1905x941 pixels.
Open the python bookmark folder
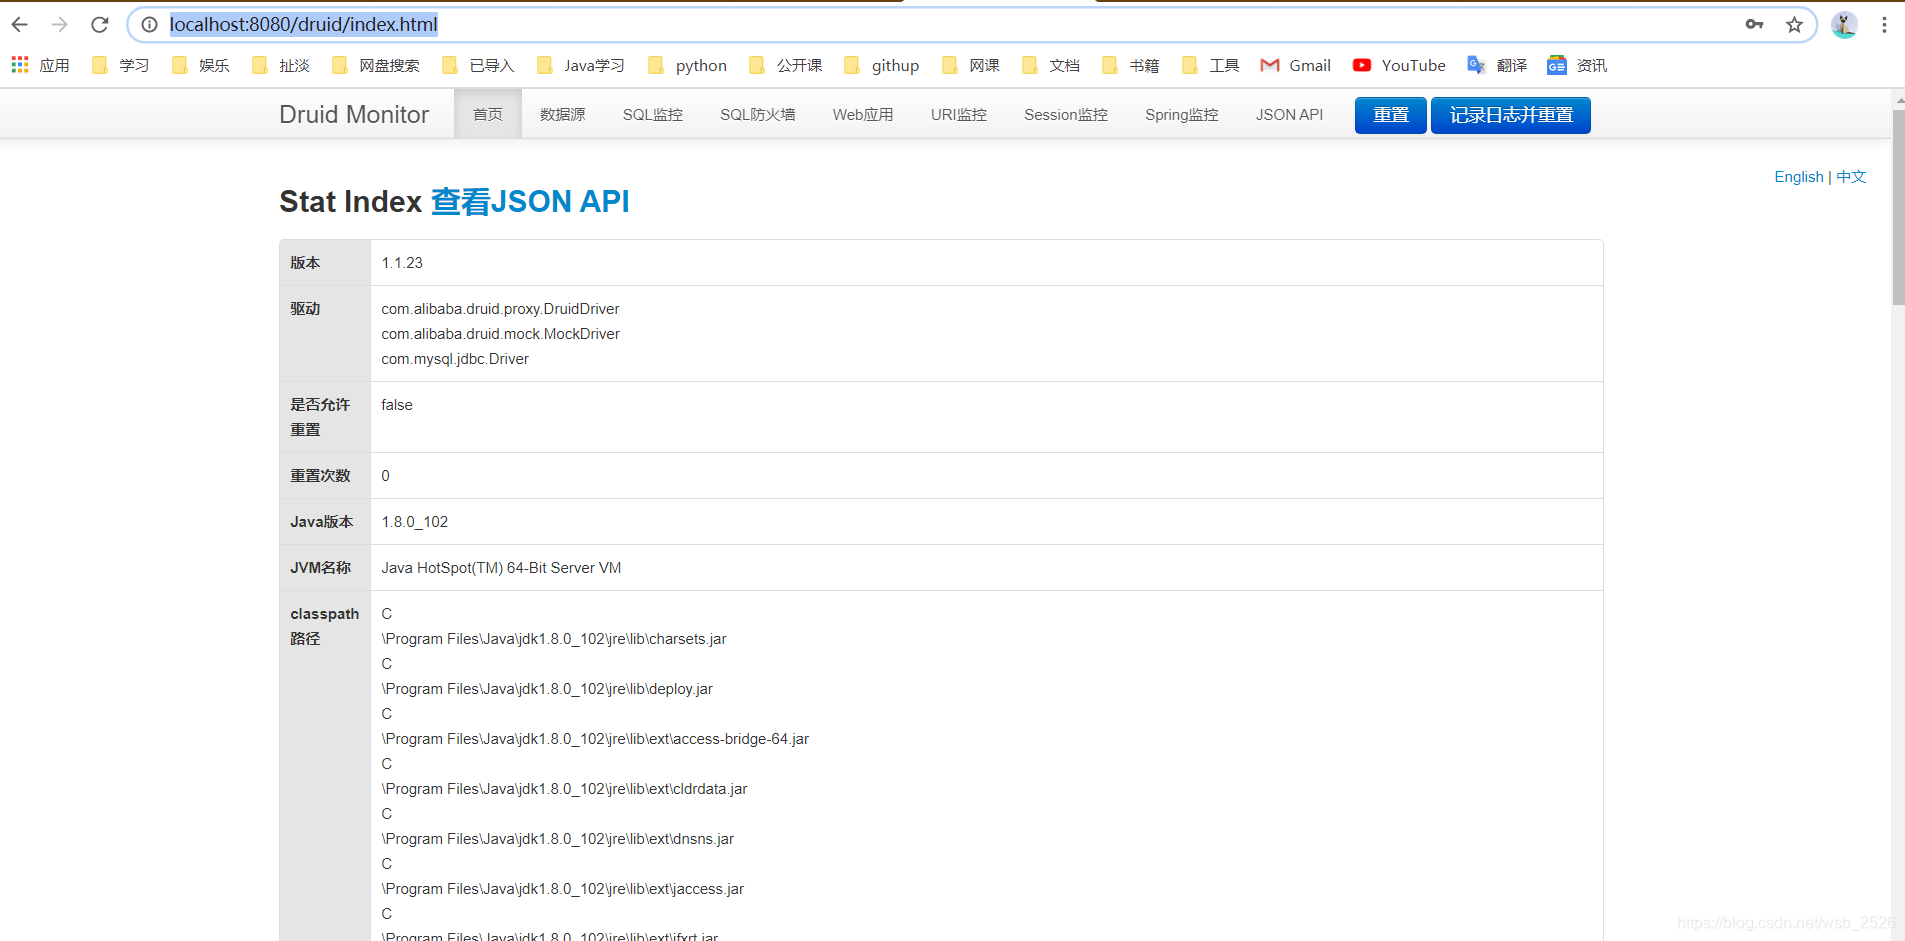[x=687, y=65]
